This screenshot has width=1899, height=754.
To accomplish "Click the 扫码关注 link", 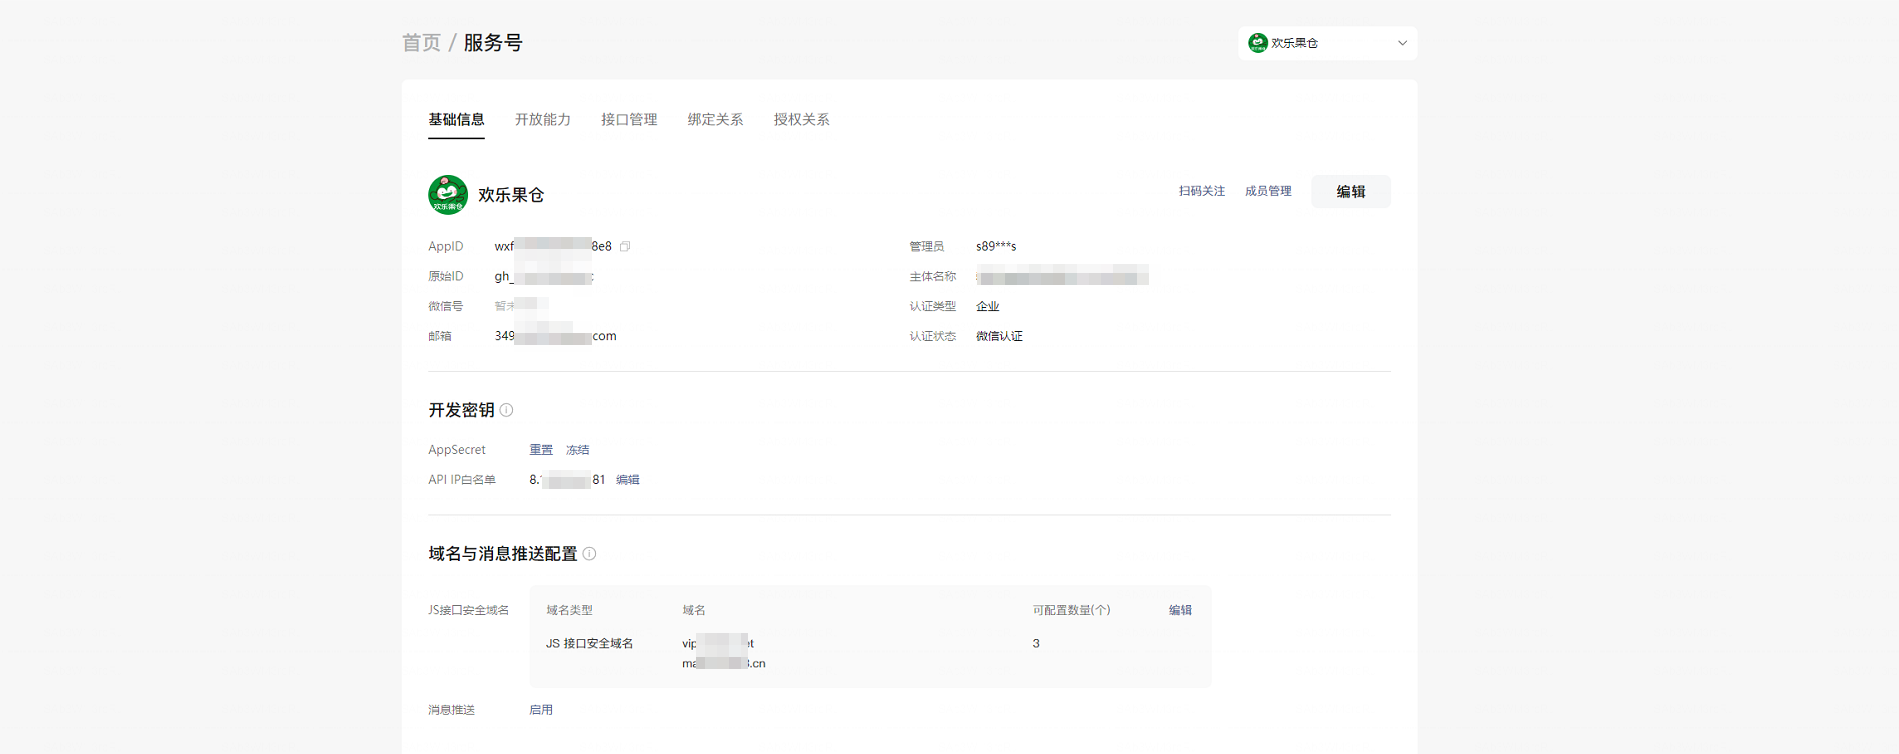I will click(x=1201, y=191).
